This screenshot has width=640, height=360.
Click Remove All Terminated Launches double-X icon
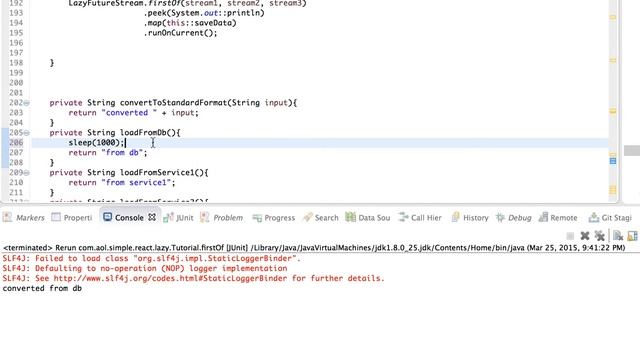pyautogui.click(x=599, y=236)
